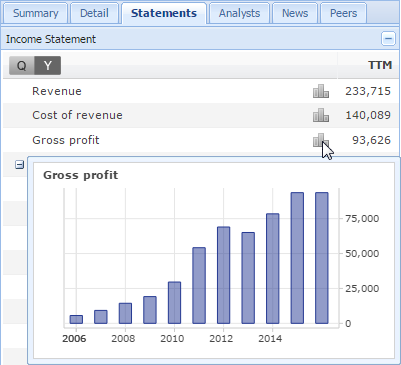Switch to Quarterly view with Q
Screen dimensions: 401x365
pos(22,65)
